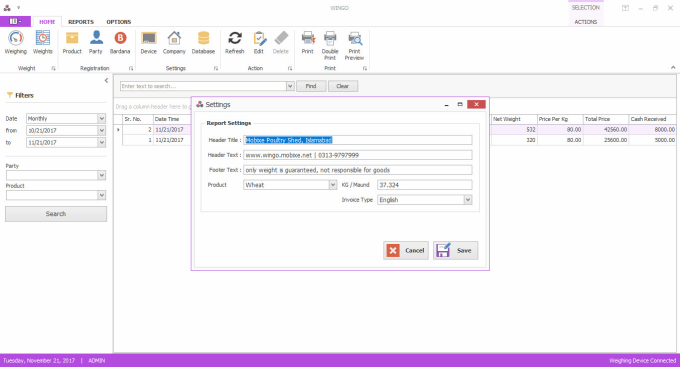Open Company settings
Screen dimensions: 680x367
pyautogui.click(x=174, y=43)
